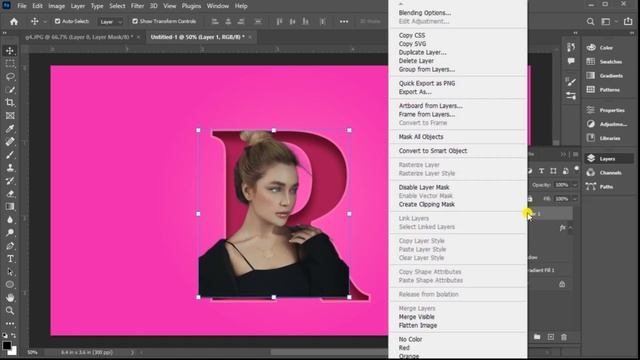The image size is (640, 360).
Task: Choose Merge Visible from context menu
Action: 416,317
